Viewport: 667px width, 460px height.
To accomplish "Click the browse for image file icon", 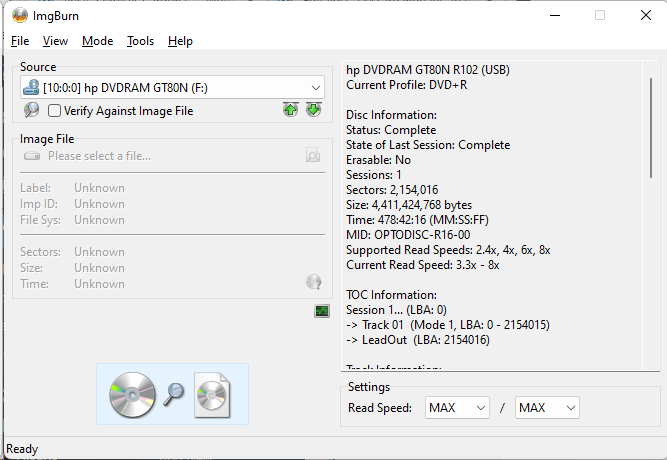I will [313, 156].
